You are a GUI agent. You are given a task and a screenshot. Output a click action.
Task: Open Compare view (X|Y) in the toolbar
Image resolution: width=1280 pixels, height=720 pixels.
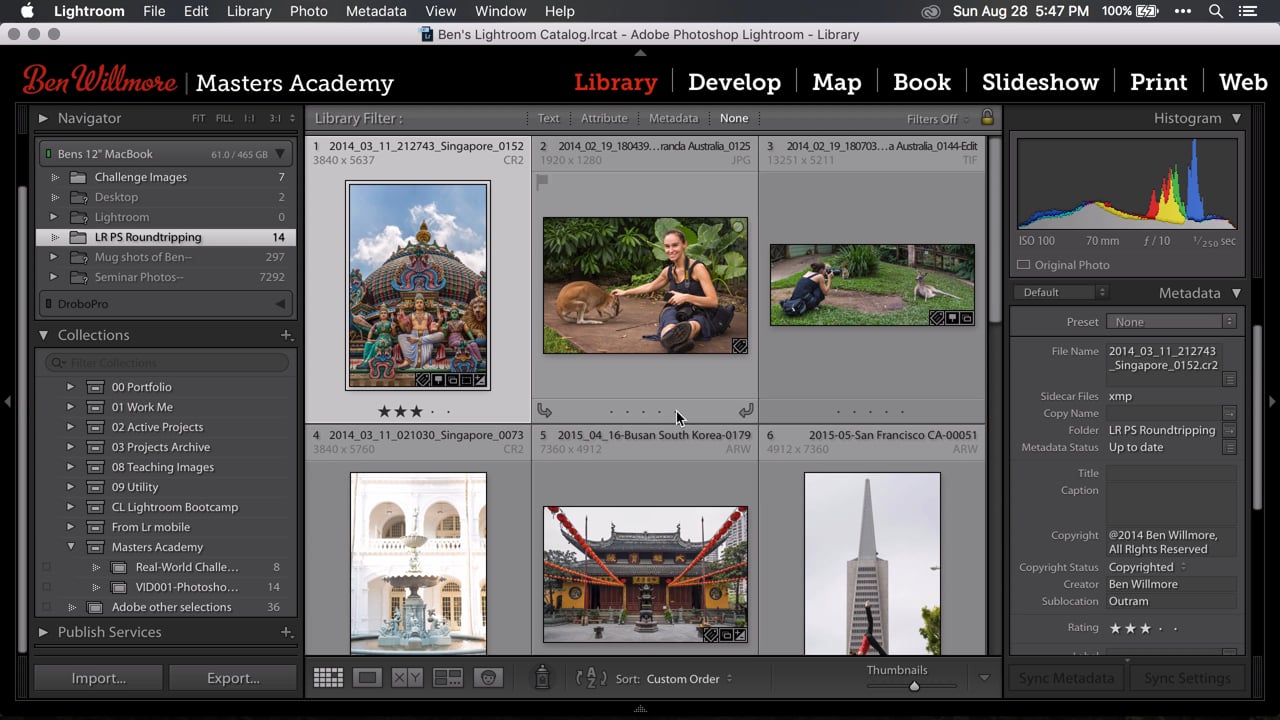pos(407,678)
